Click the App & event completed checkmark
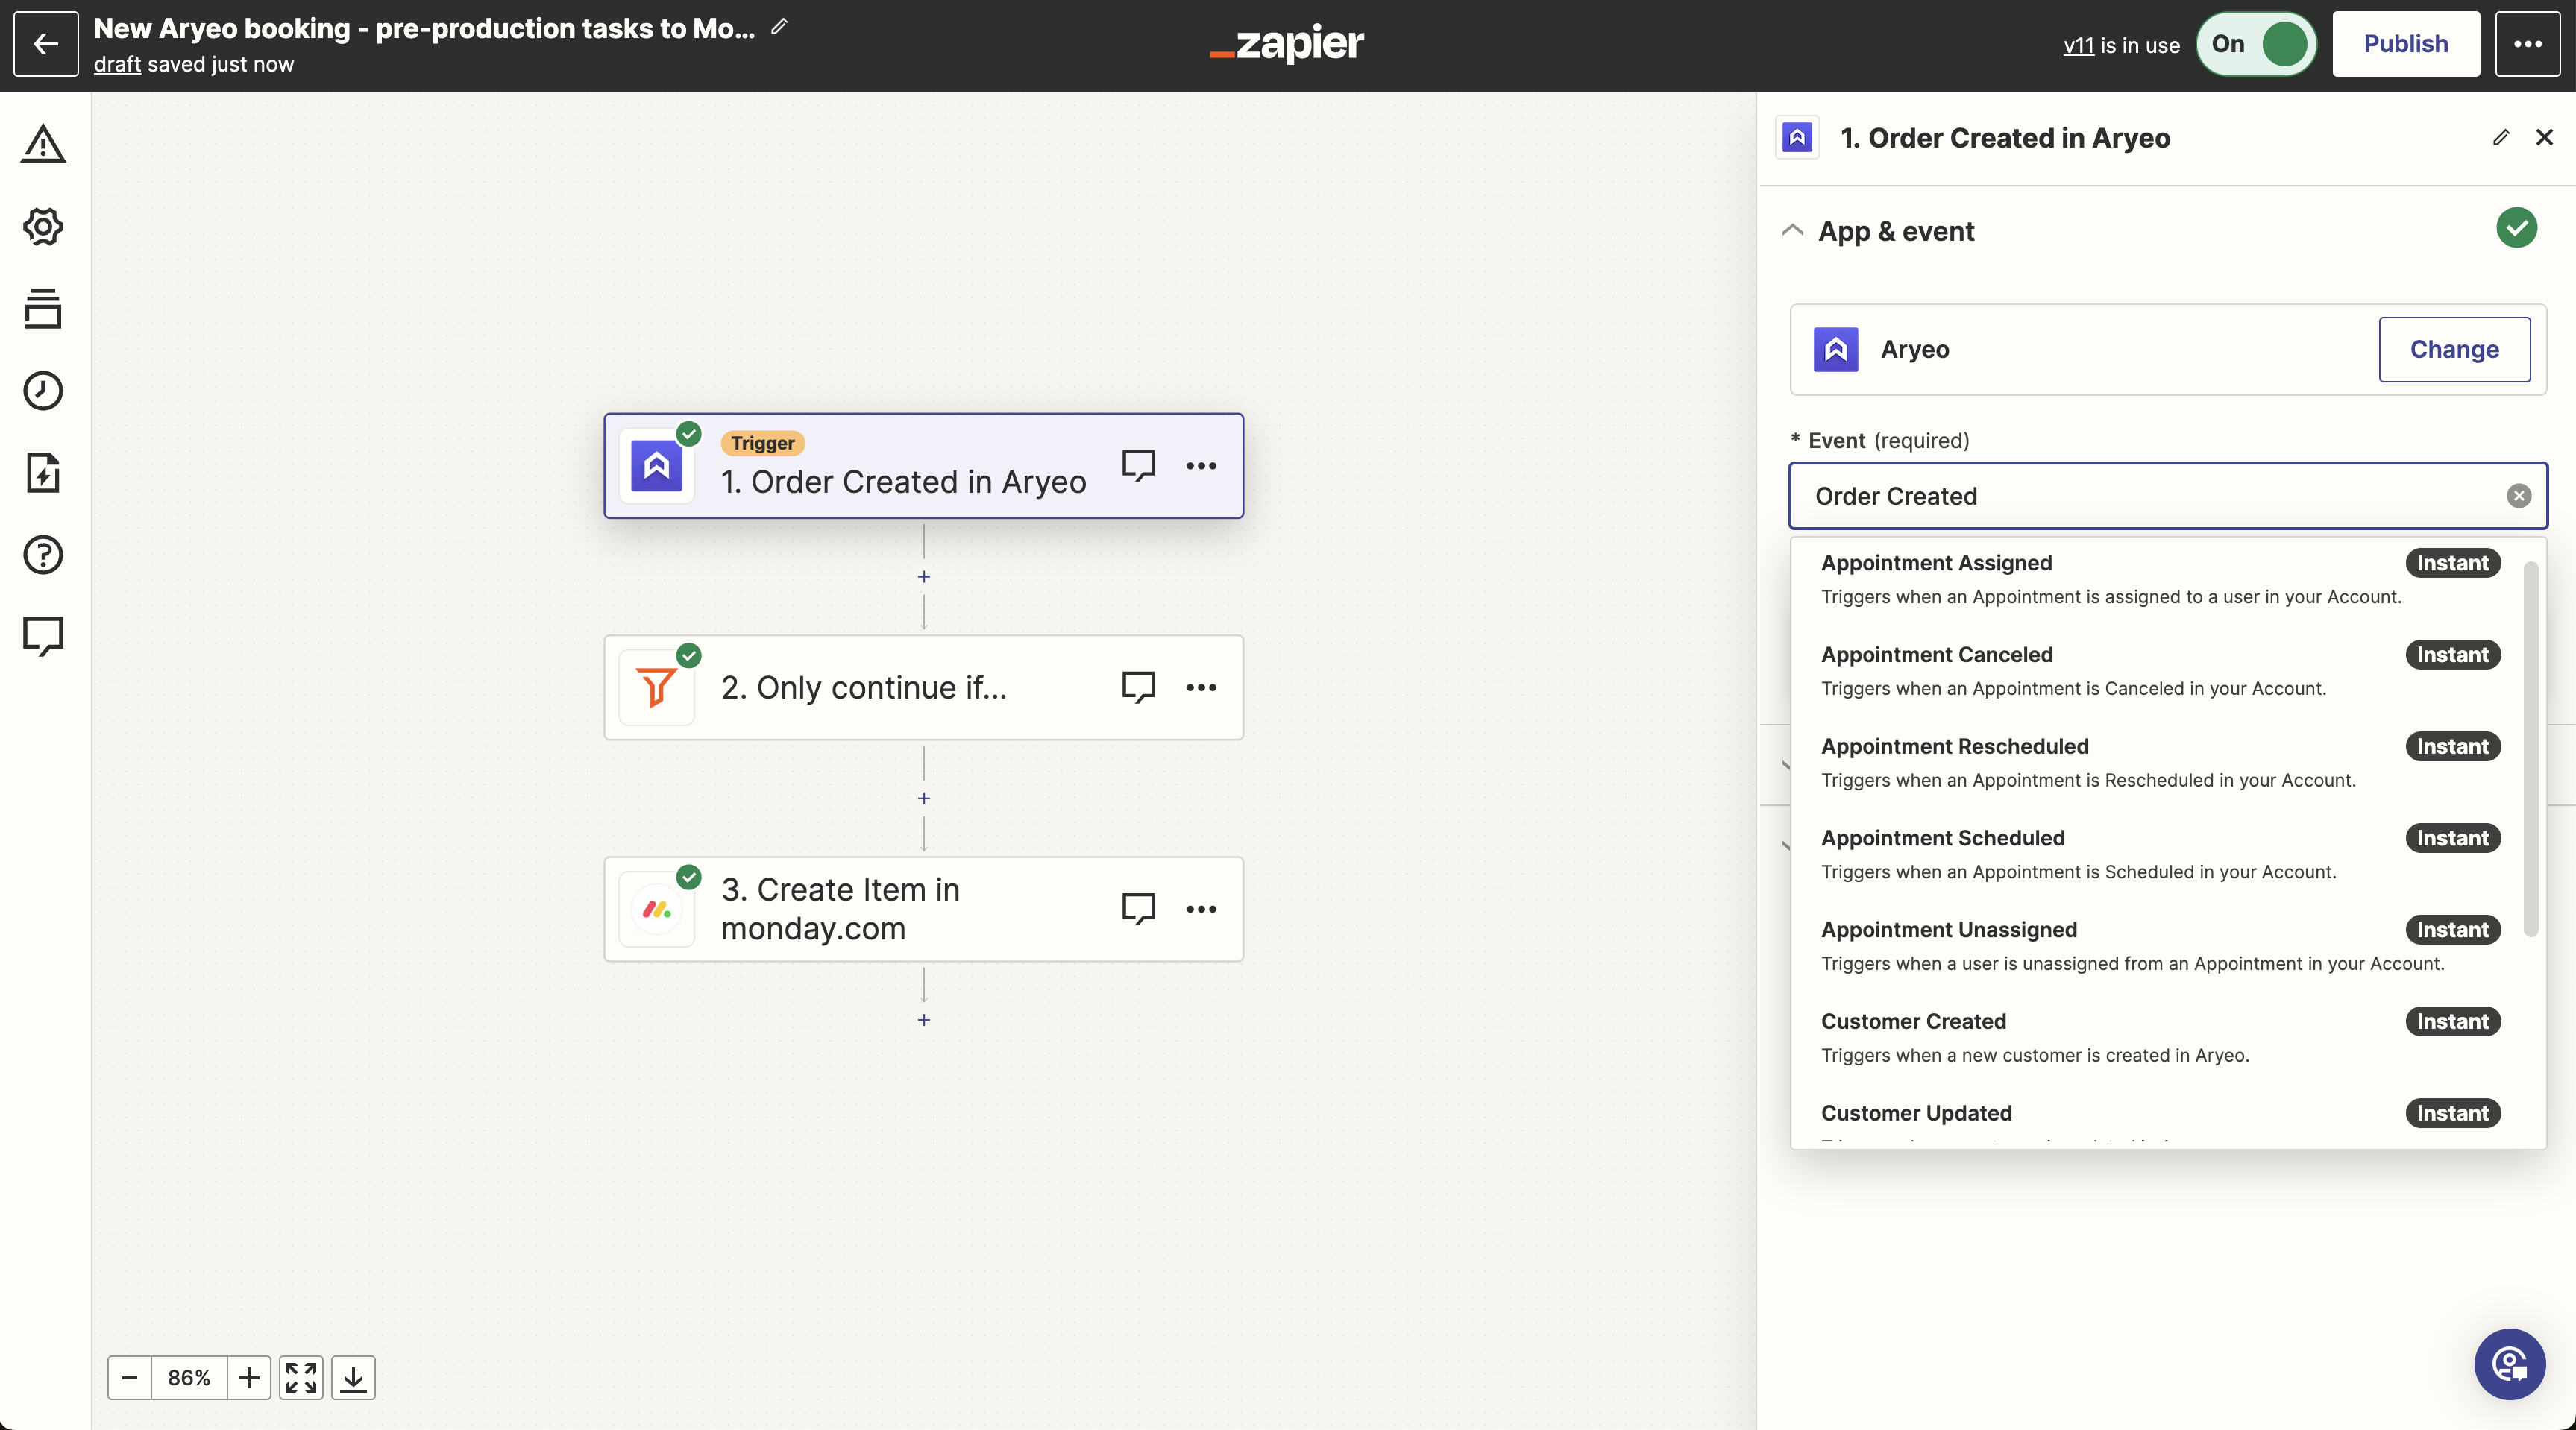2576x1430 pixels. point(2516,228)
